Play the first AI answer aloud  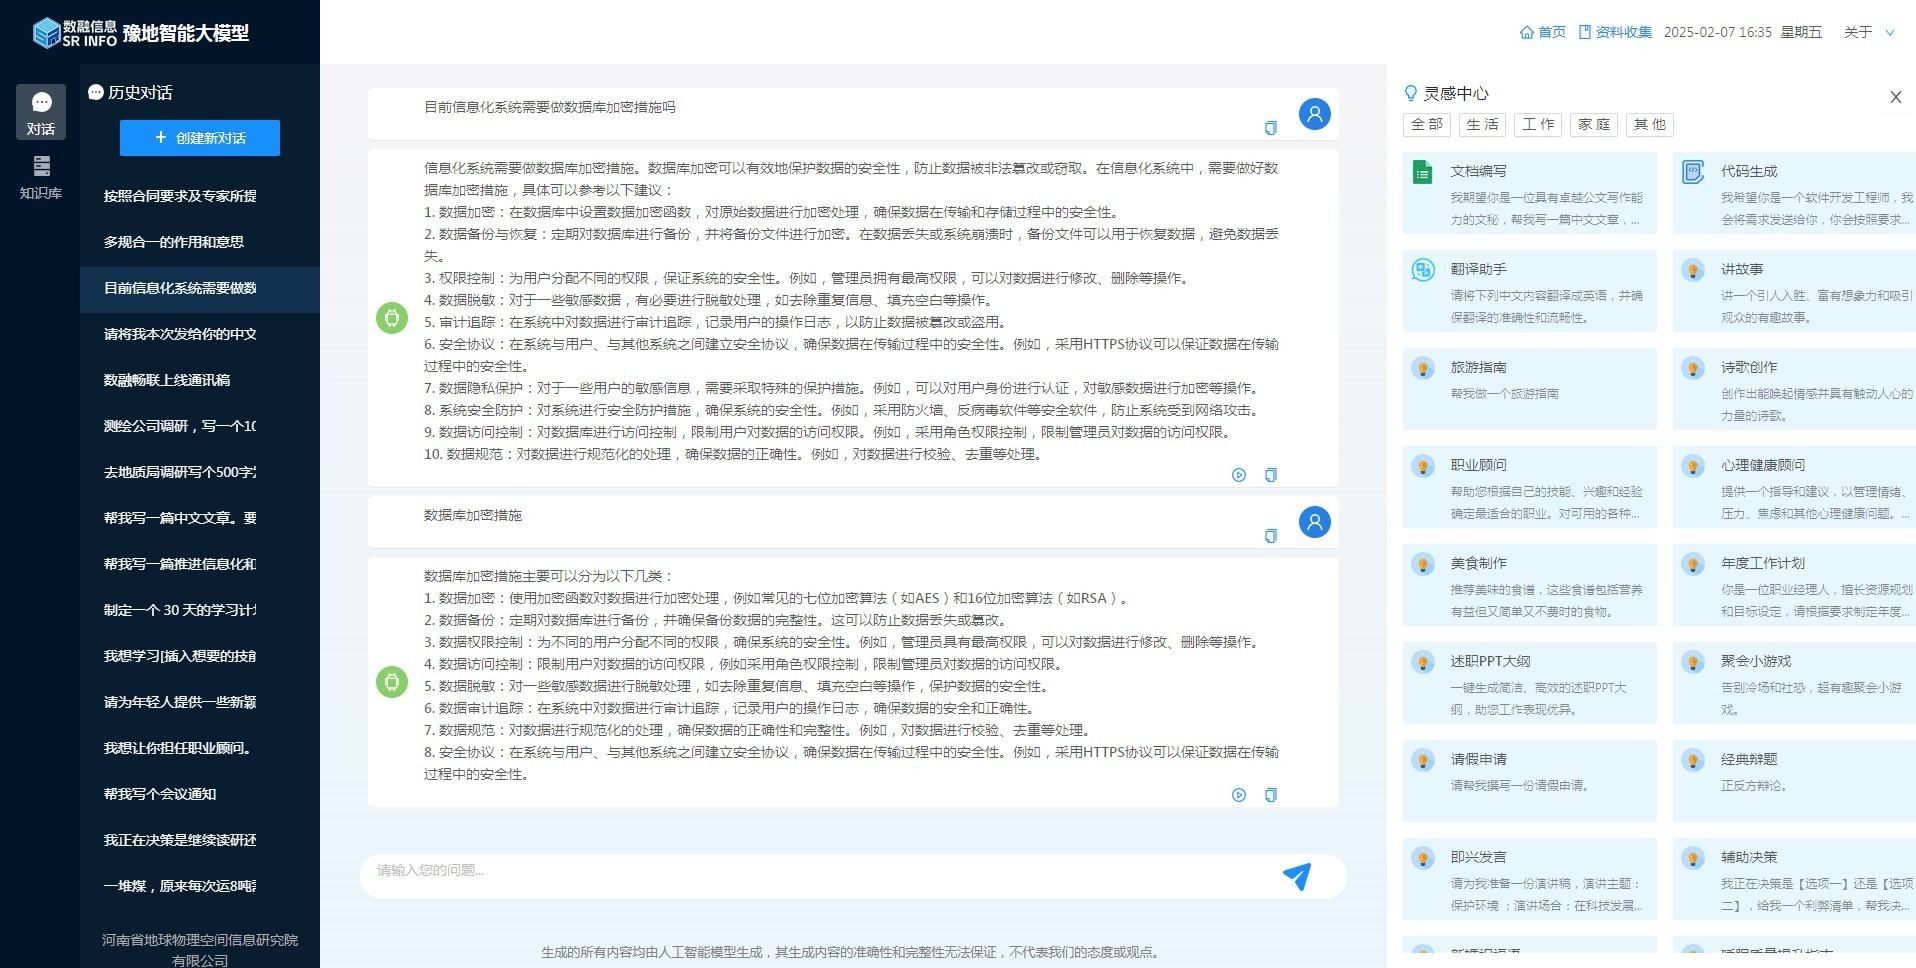(1238, 475)
